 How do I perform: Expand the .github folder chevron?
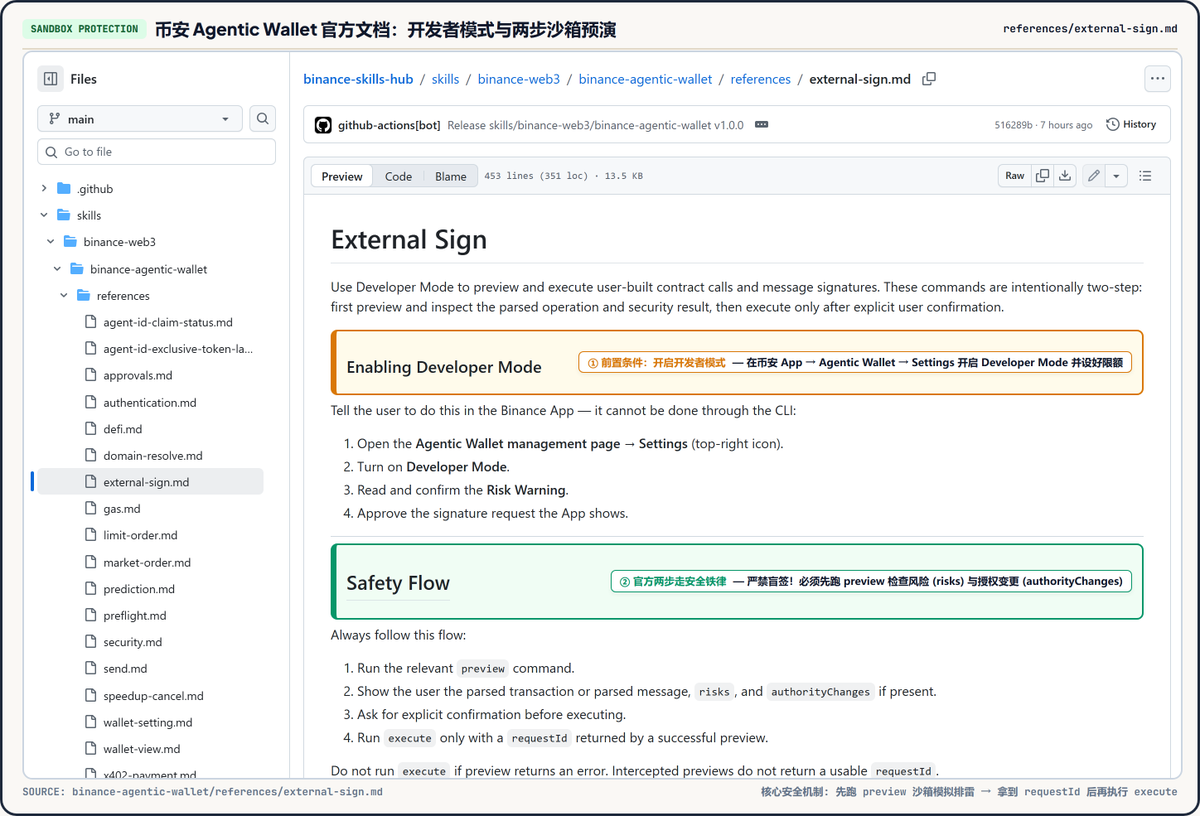click(x=44, y=189)
